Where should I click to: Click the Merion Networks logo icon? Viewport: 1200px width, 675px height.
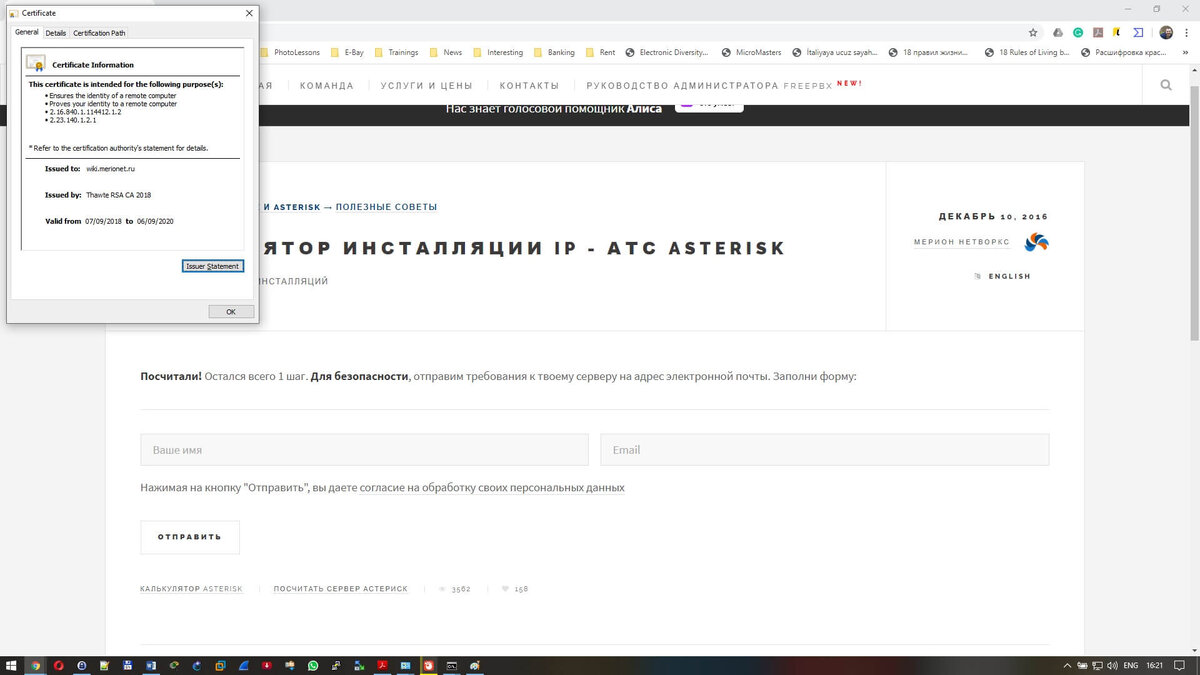[x=1036, y=242]
